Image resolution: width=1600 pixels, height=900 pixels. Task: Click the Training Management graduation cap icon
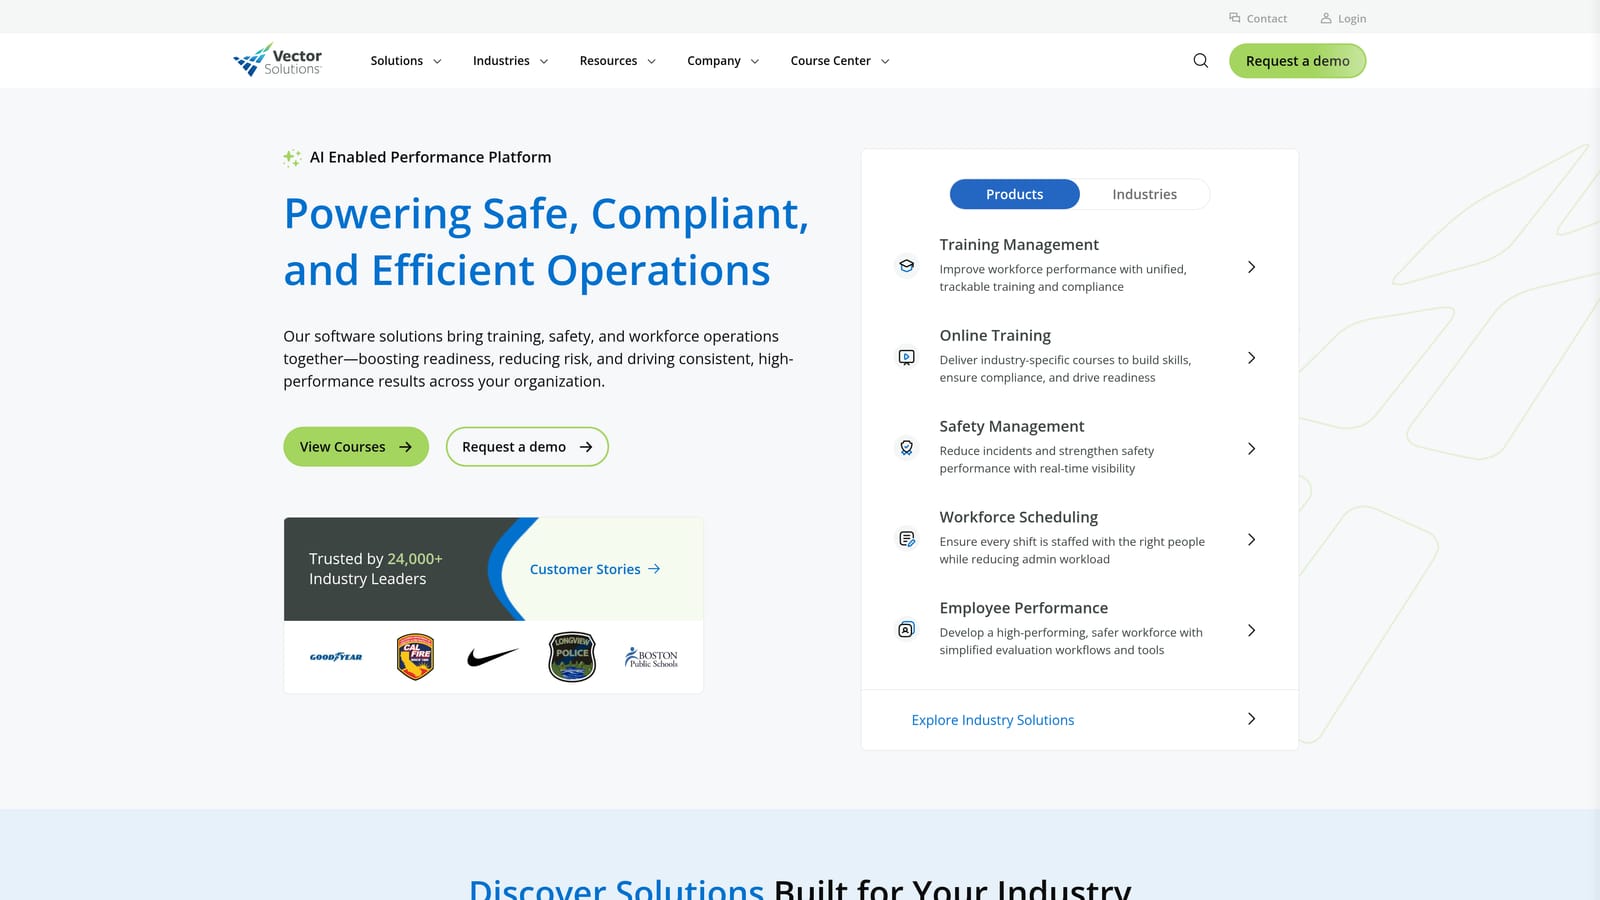point(906,266)
